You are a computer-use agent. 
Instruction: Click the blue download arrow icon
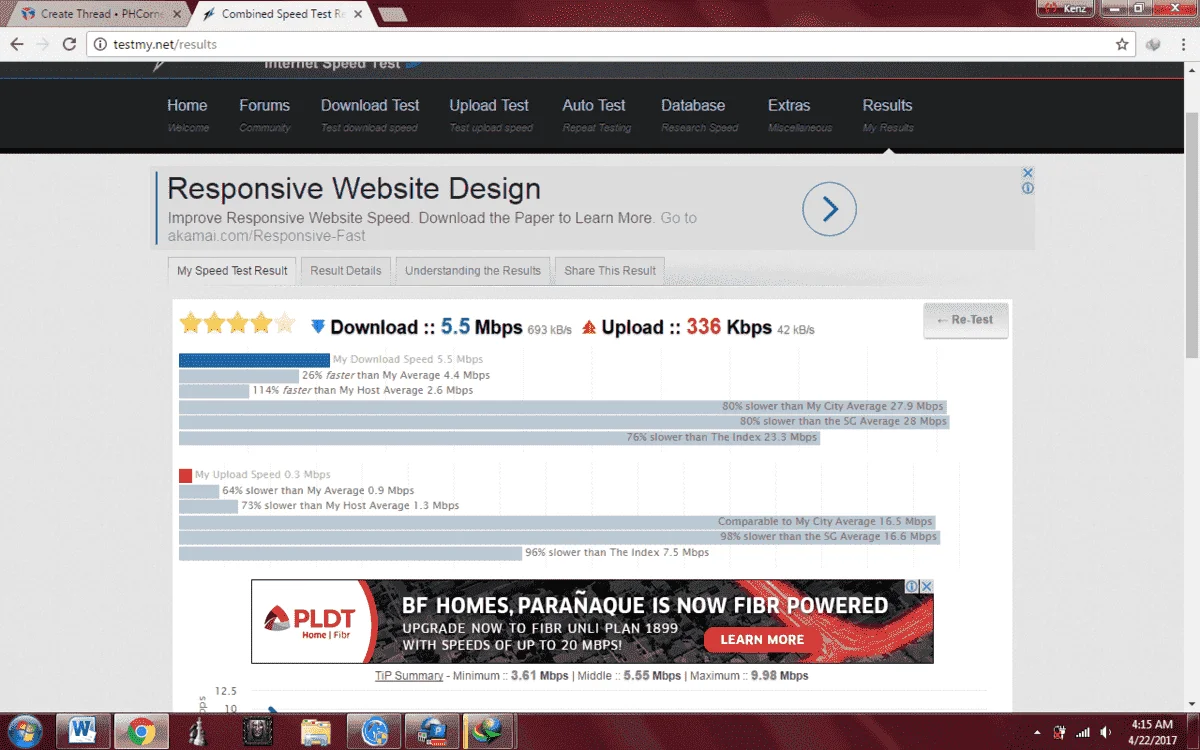tap(318, 327)
